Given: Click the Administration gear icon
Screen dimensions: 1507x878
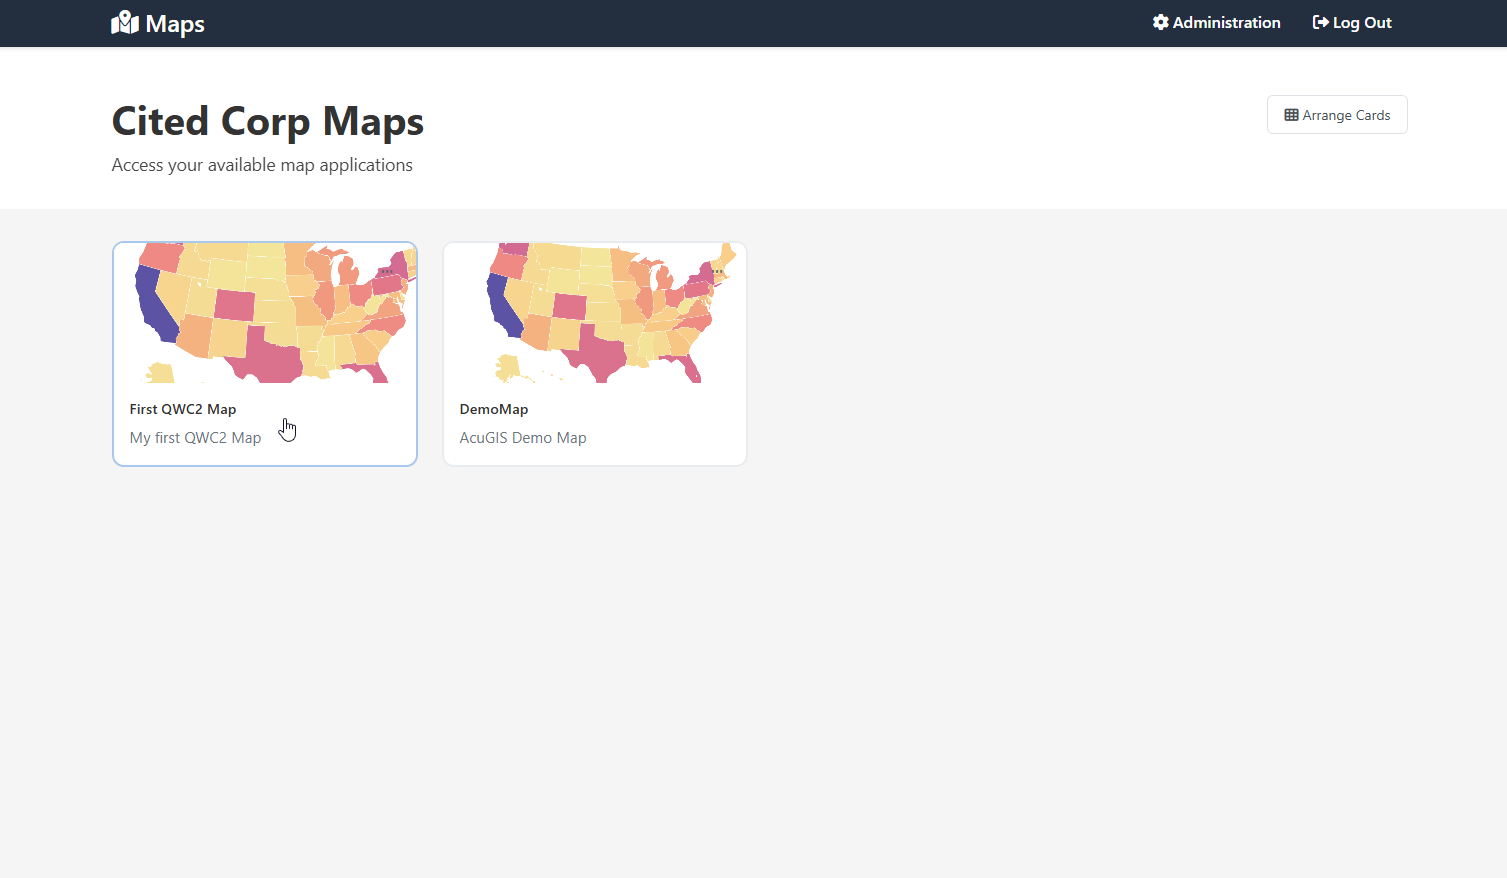Looking at the screenshot, I should 1160,22.
